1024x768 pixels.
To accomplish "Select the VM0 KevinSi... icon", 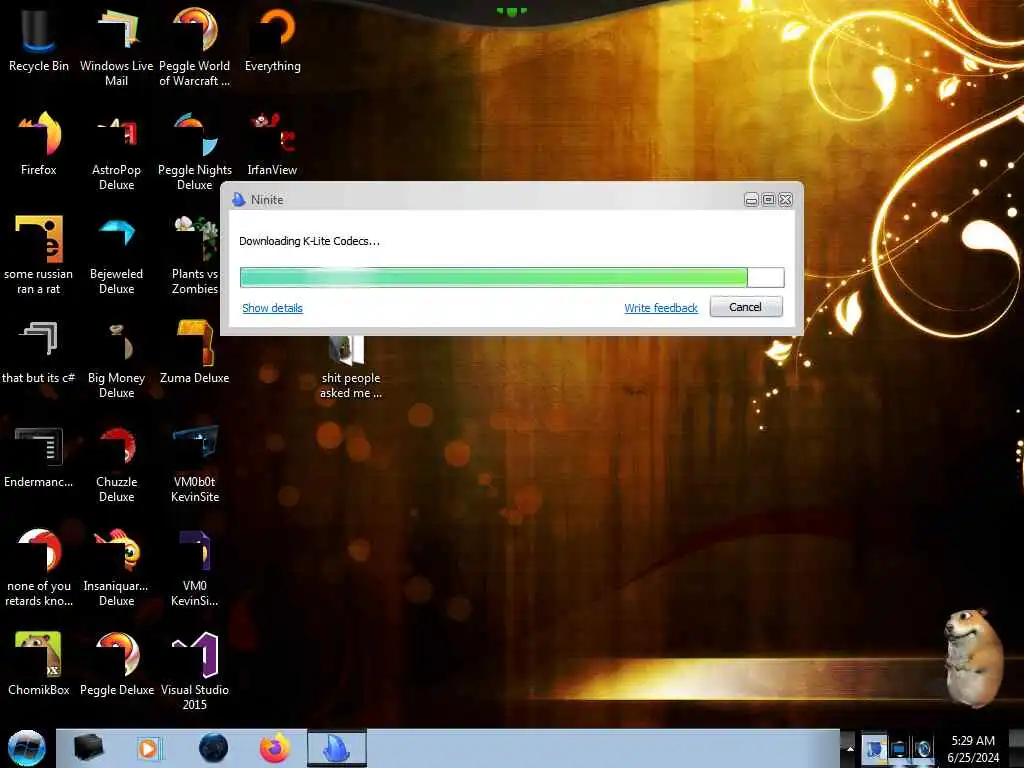I will [x=194, y=567].
